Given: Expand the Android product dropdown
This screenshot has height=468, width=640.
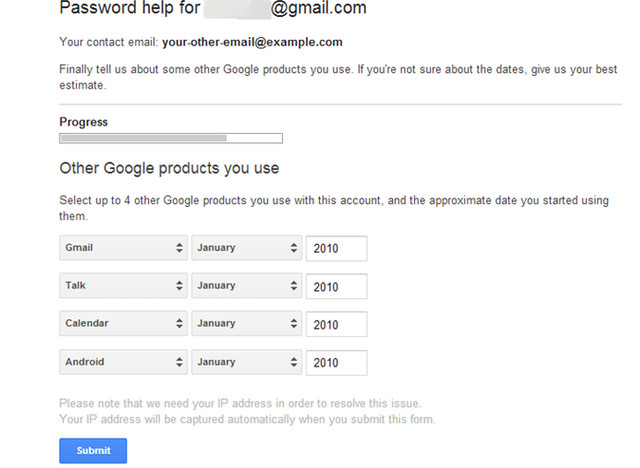Looking at the screenshot, I should click(x=123, y=362).
